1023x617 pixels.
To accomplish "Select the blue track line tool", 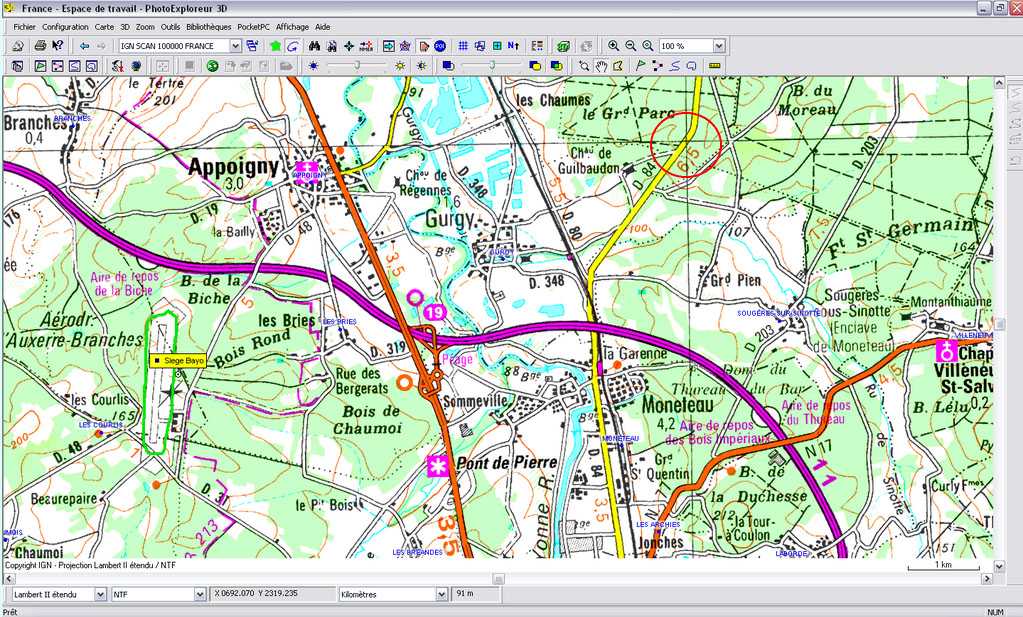I will coord(675,65).
